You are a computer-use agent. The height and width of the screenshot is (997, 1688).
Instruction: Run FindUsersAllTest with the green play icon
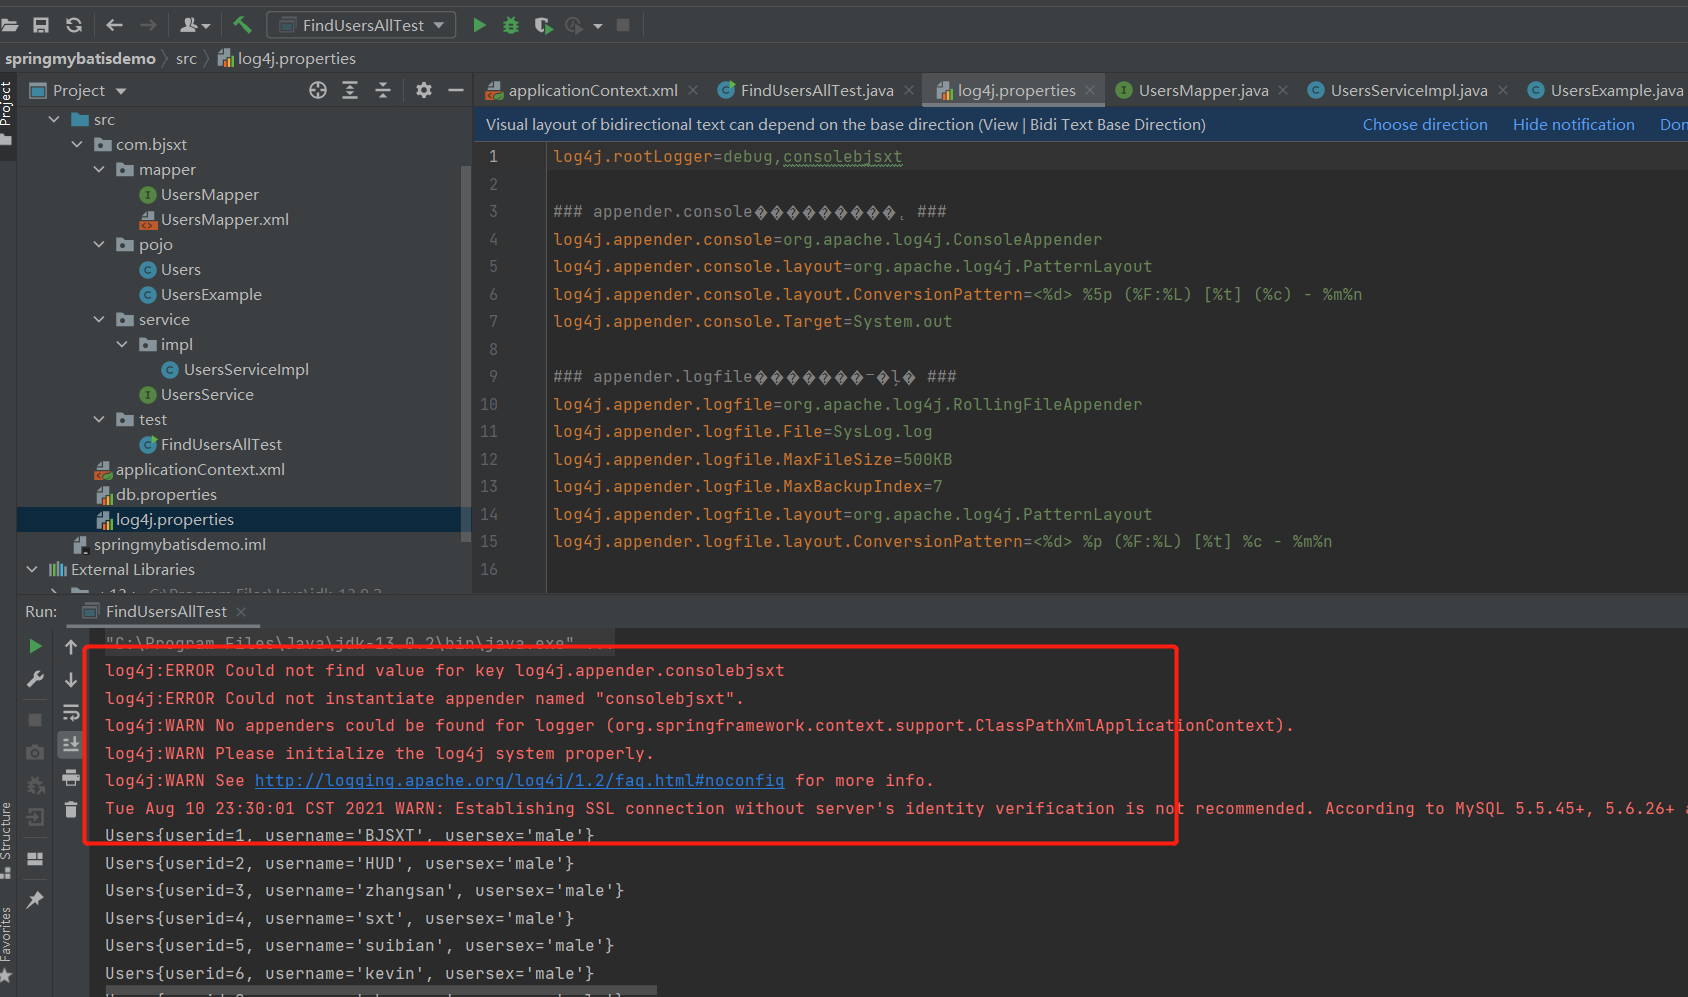coord(479,25)
